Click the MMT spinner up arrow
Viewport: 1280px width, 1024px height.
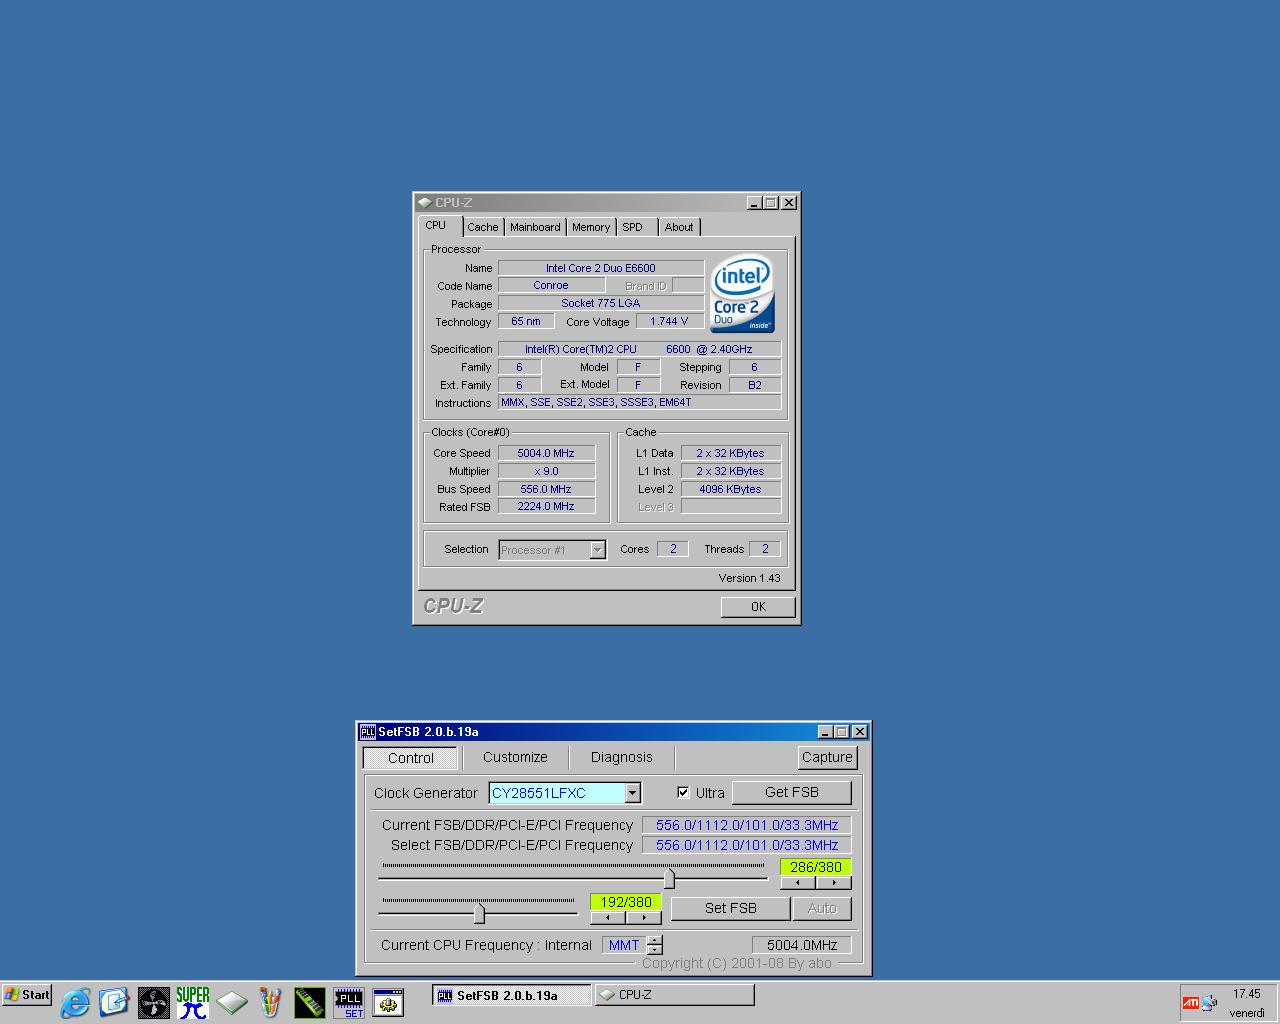(654, 940)
